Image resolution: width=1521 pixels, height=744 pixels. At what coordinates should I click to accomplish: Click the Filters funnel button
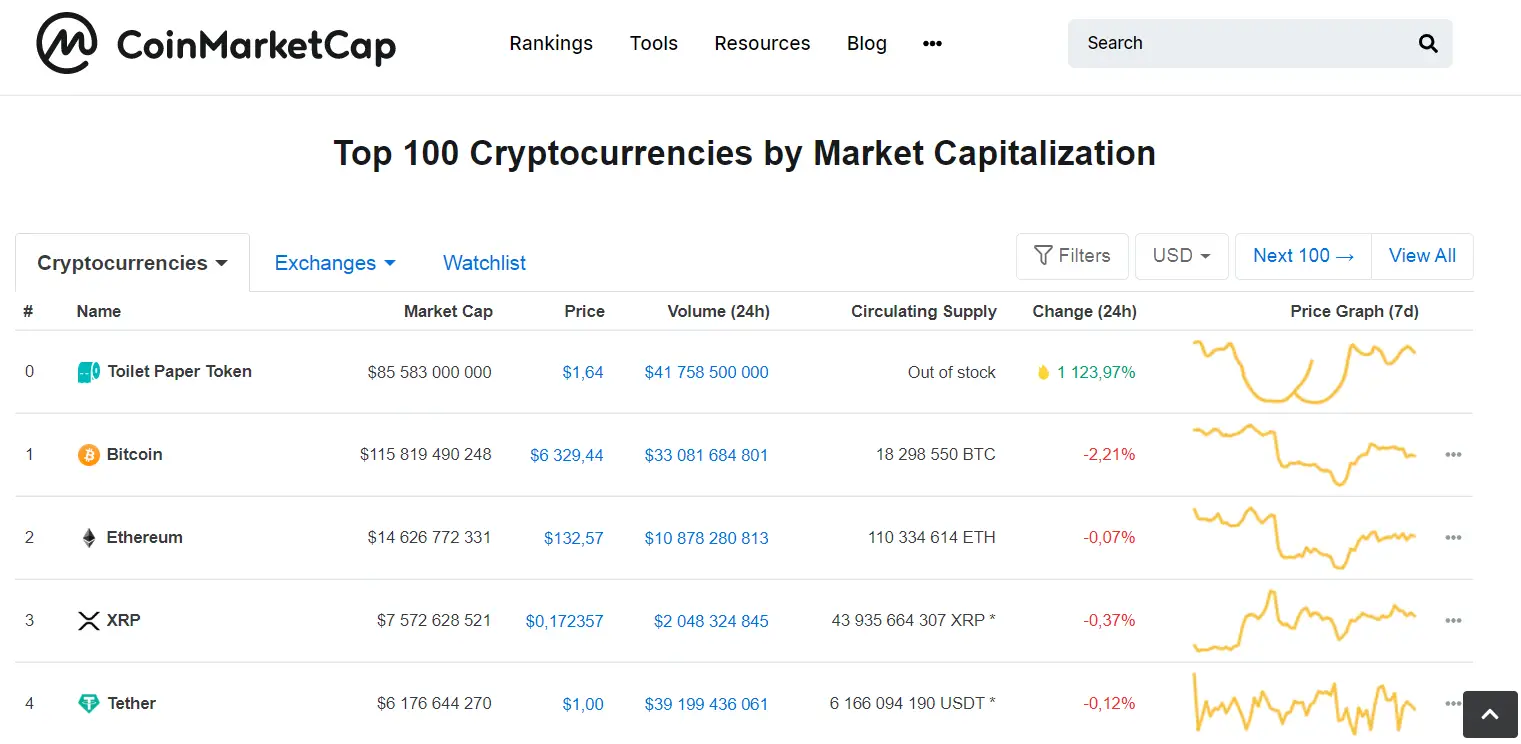pyautogui.click(x=1072, y=256)
